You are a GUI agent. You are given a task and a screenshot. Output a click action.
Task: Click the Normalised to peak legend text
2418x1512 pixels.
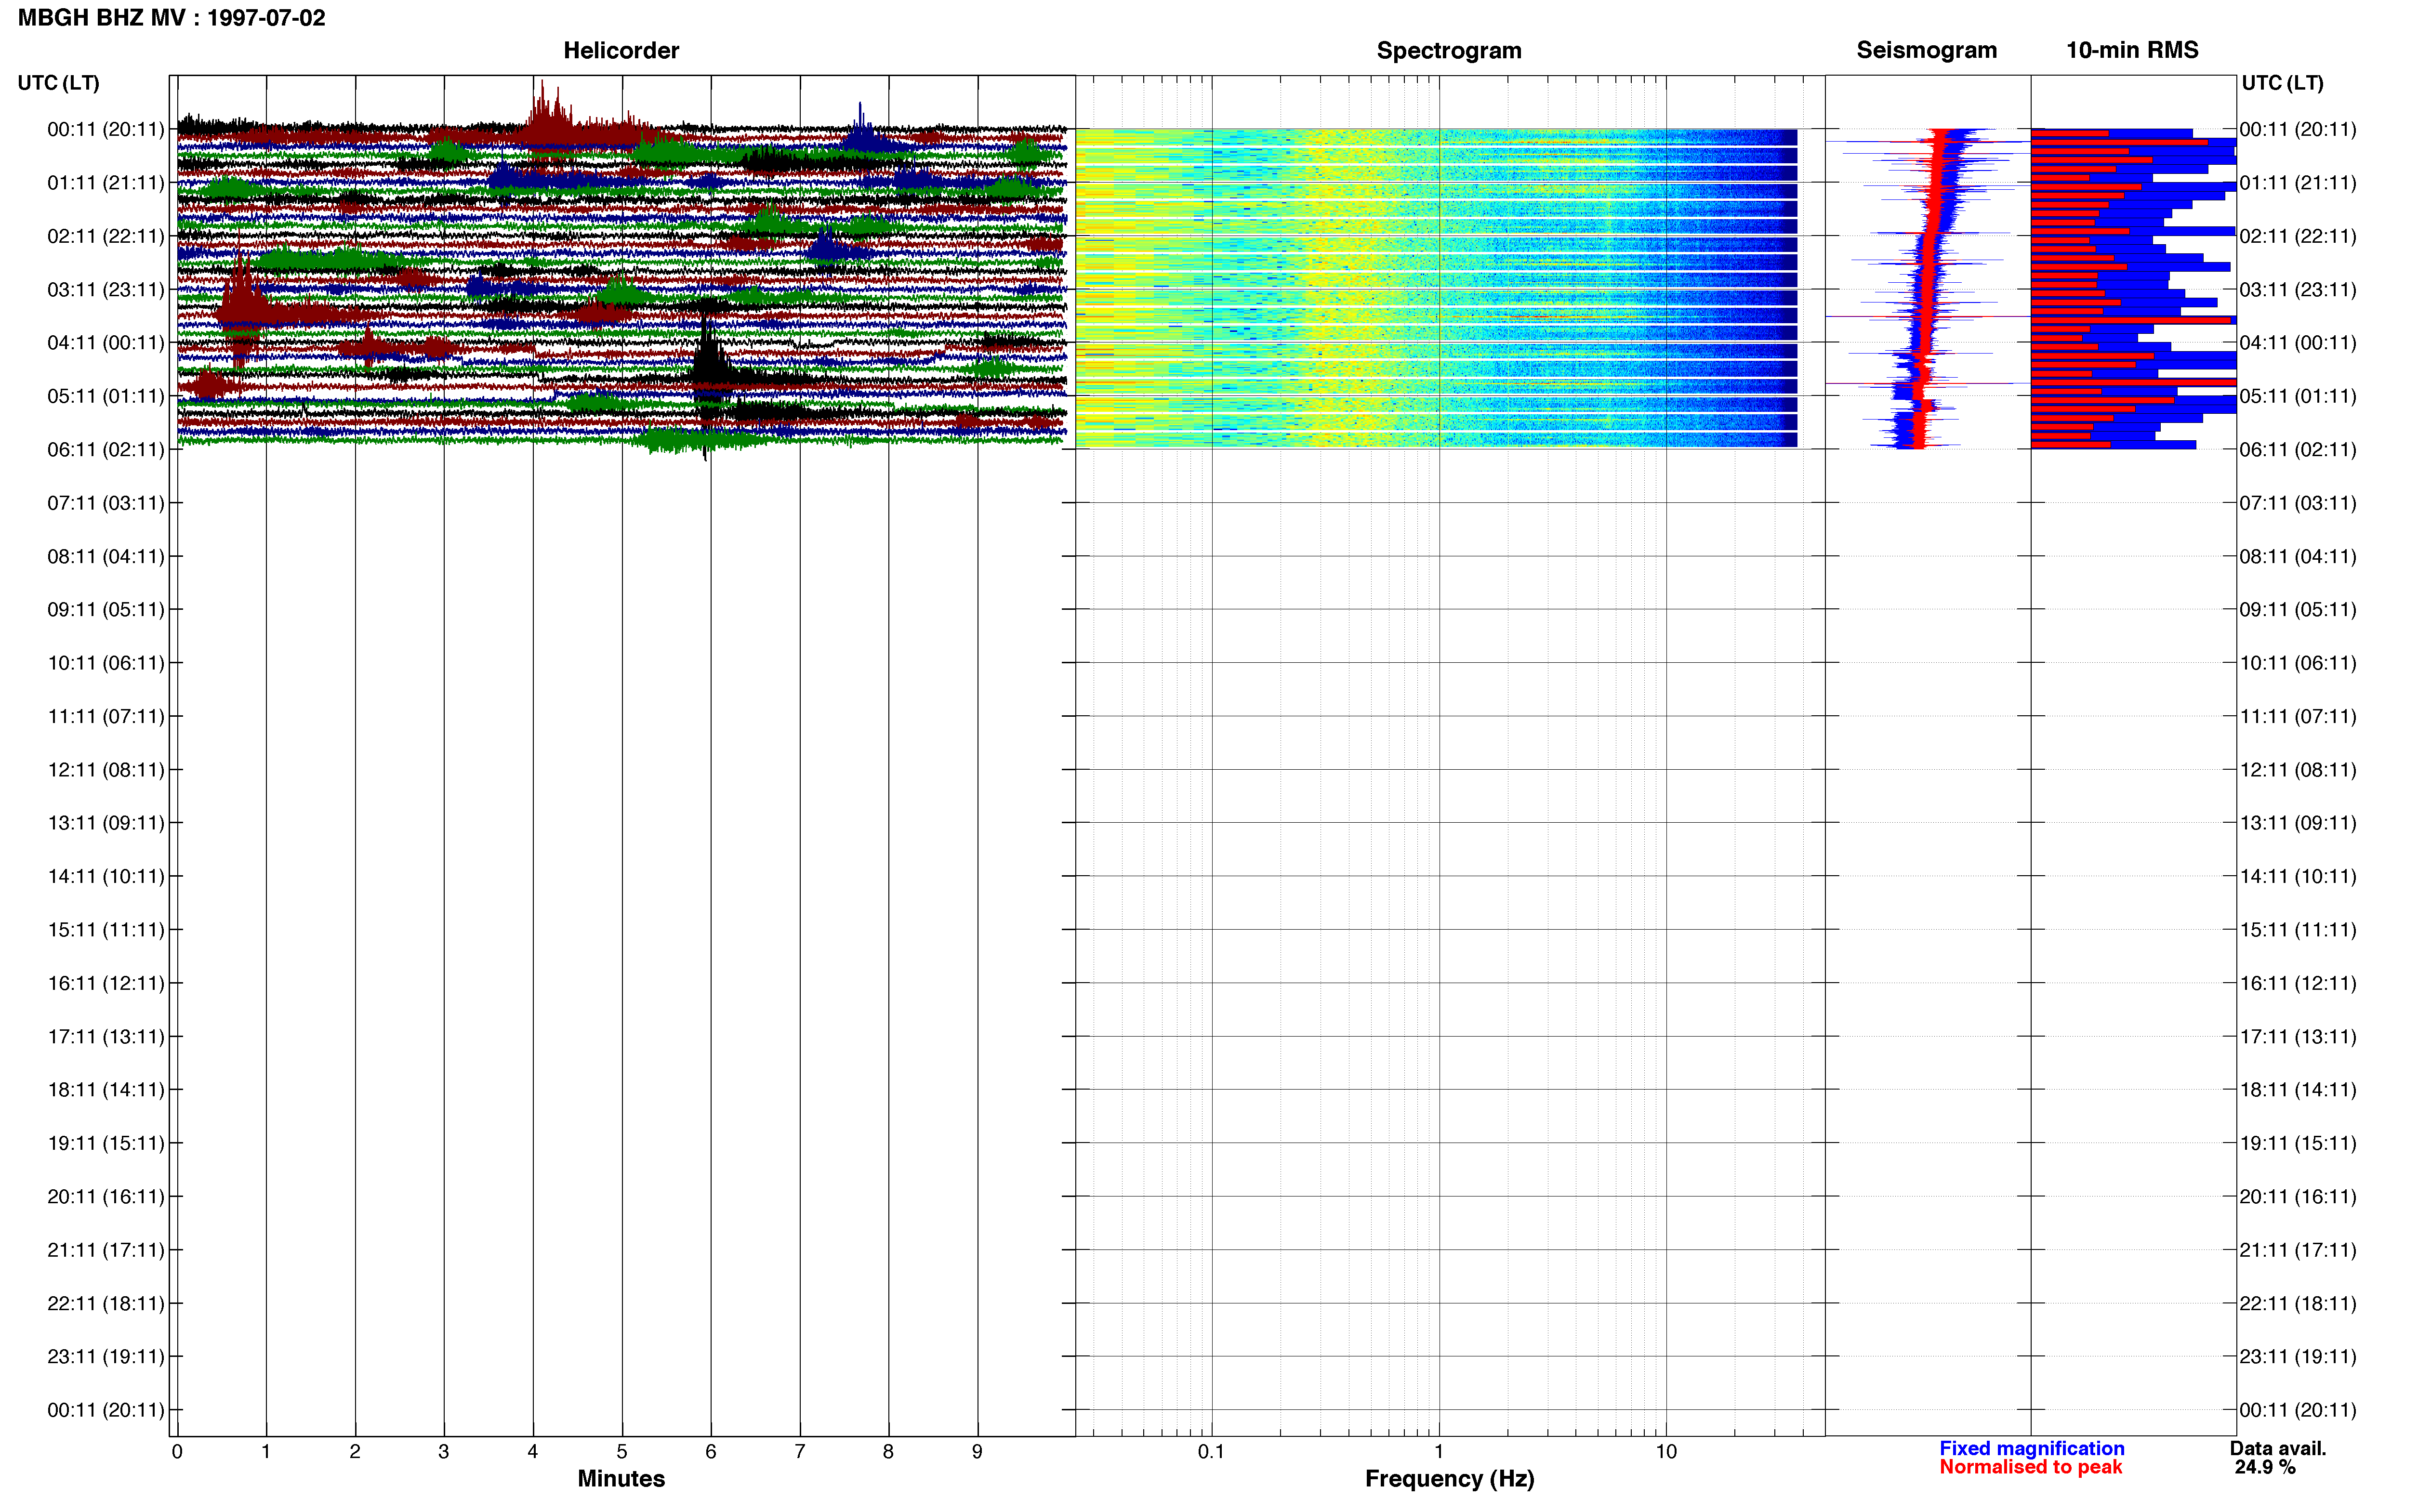click(2030, 1467)
